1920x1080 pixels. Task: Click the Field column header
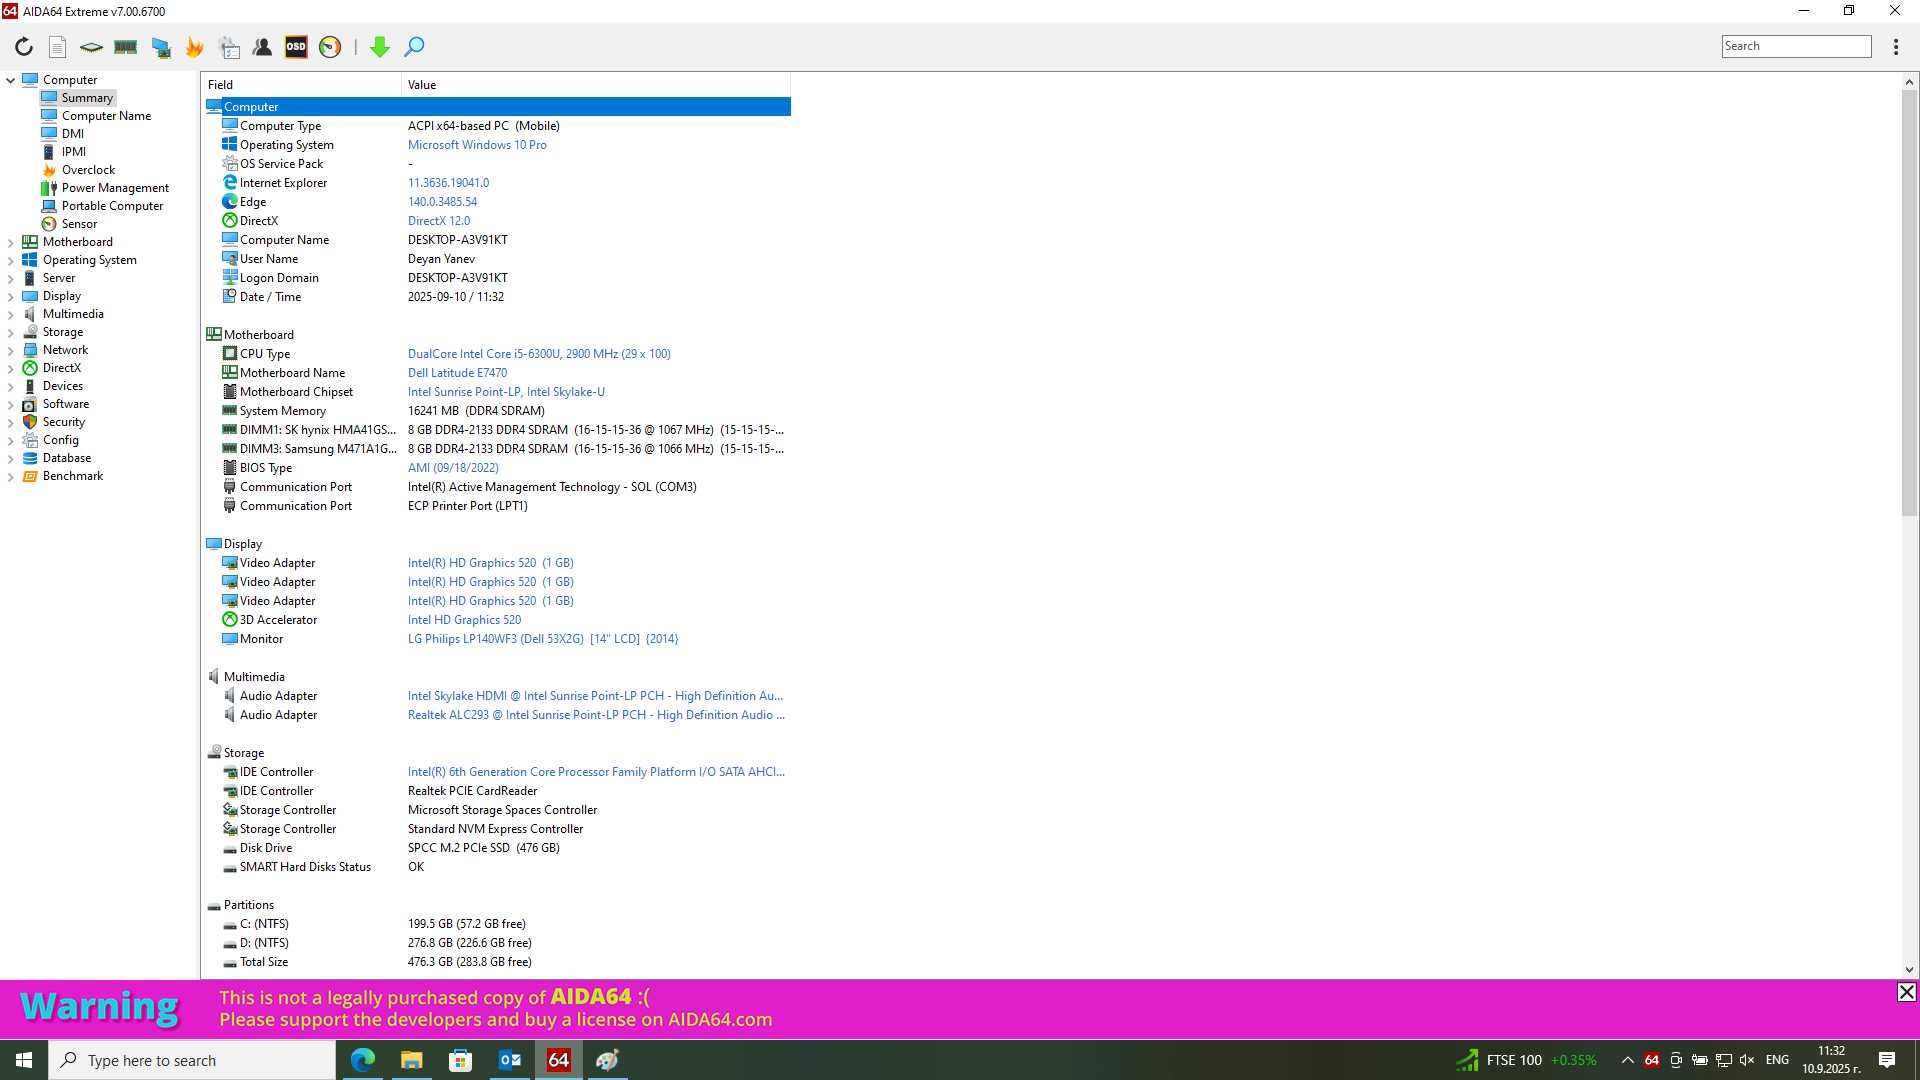tap(301, 85)
